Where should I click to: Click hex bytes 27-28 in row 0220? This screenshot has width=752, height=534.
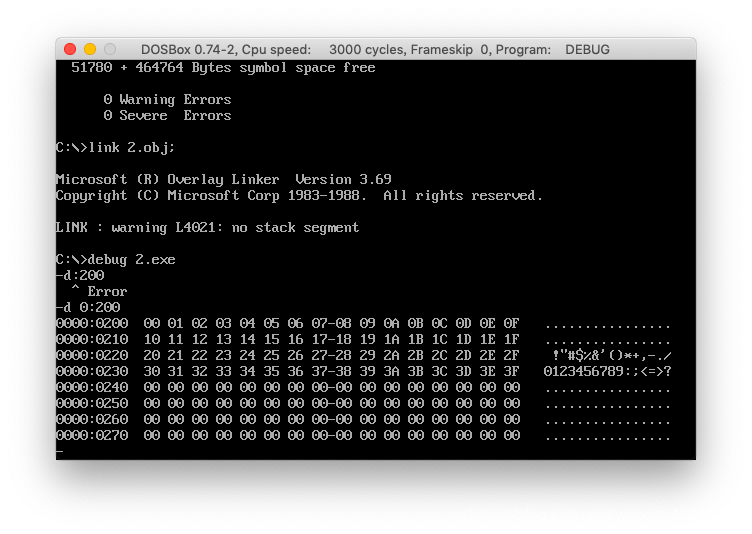tap(331, 356)
